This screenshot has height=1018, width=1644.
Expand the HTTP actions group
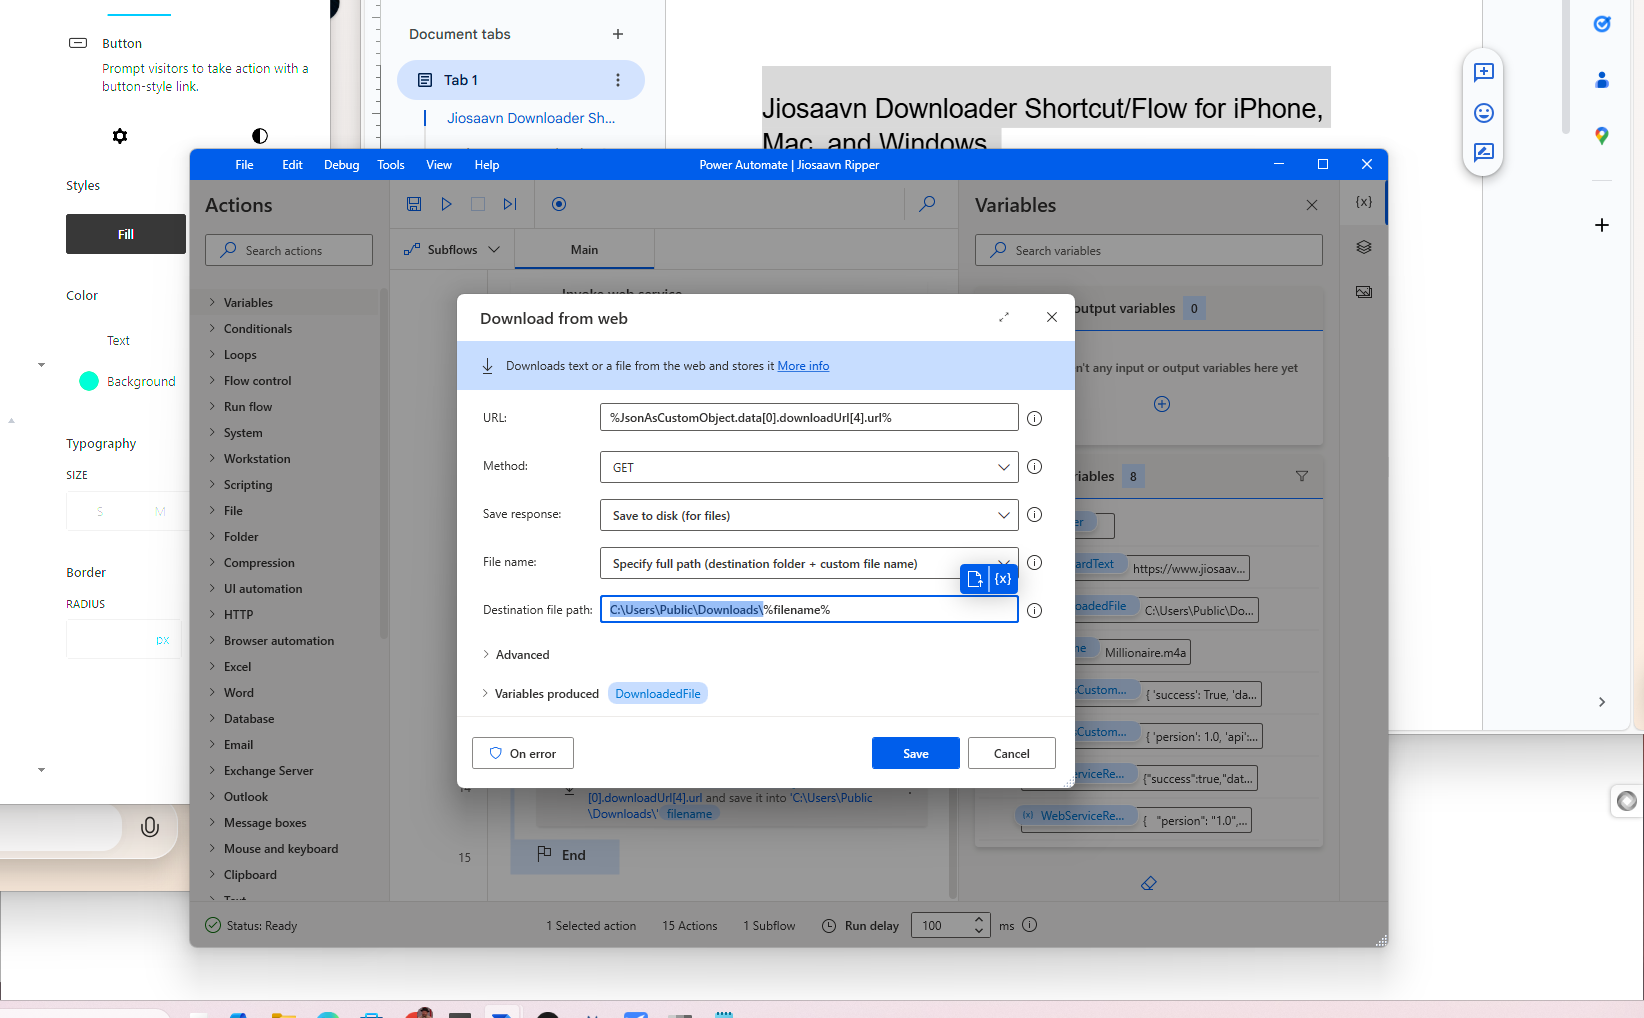coord(237,614)
